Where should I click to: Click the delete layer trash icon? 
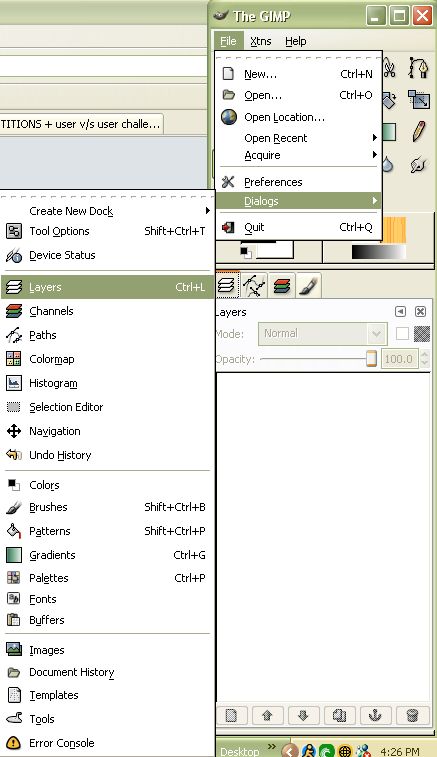pyautogui.click(x=412, y=715)
